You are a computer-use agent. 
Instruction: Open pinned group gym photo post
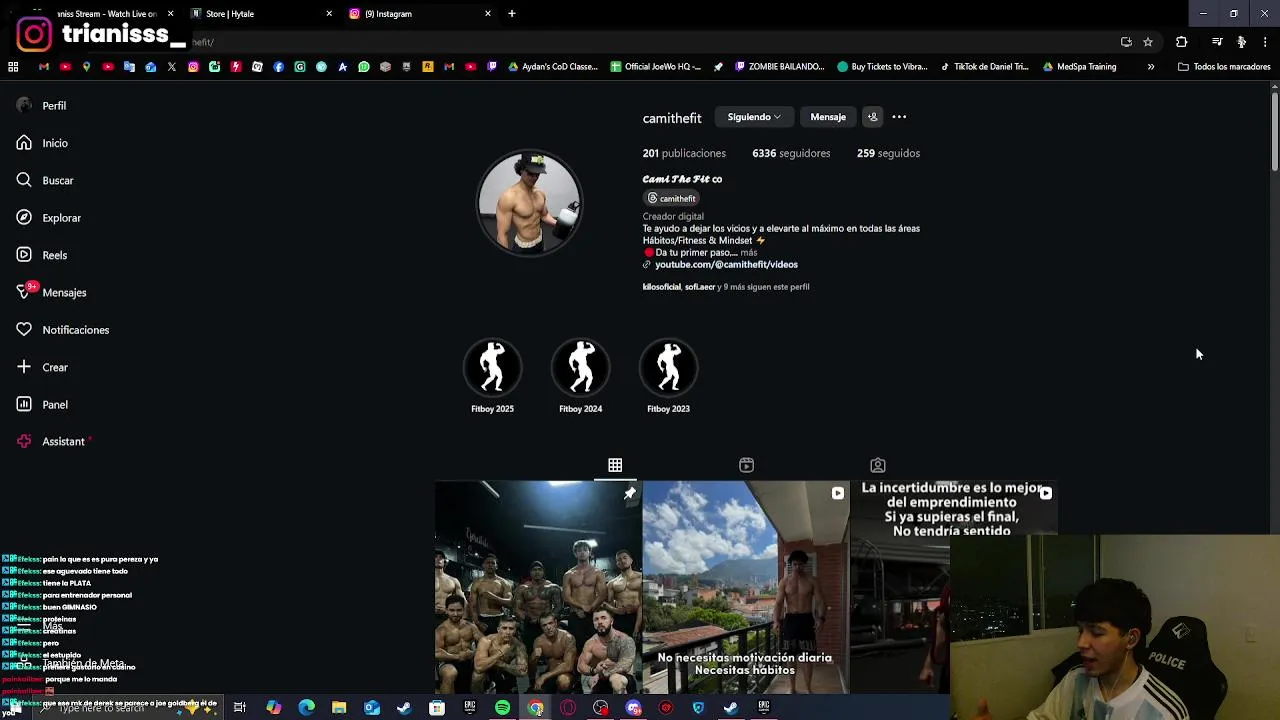pos(537,587)
